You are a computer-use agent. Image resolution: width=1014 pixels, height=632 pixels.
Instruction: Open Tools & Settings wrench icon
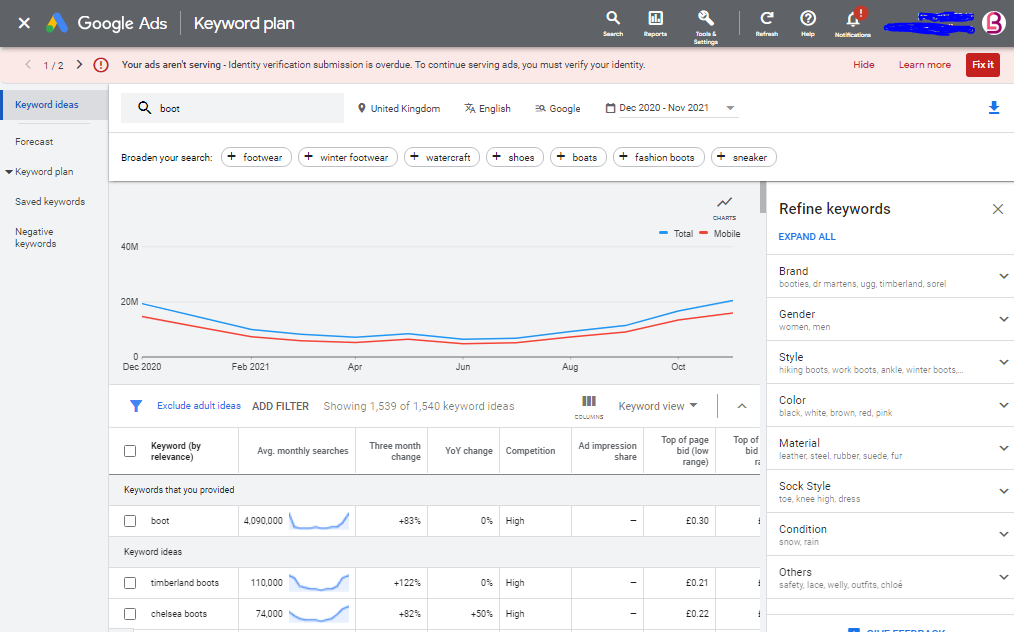706,27
